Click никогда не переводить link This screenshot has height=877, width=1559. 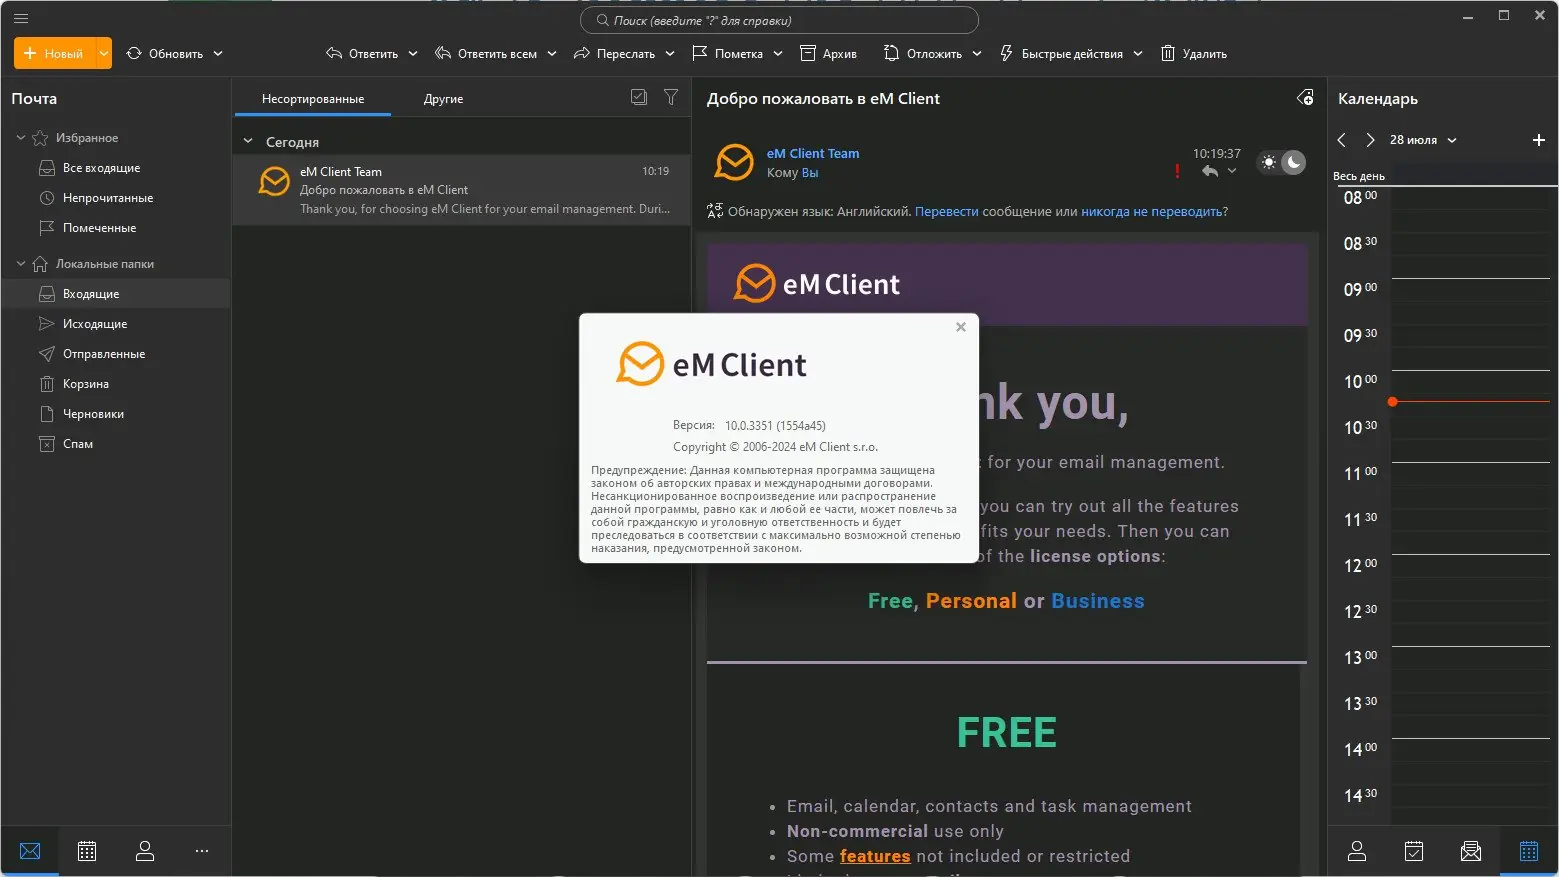[1151, 212]
